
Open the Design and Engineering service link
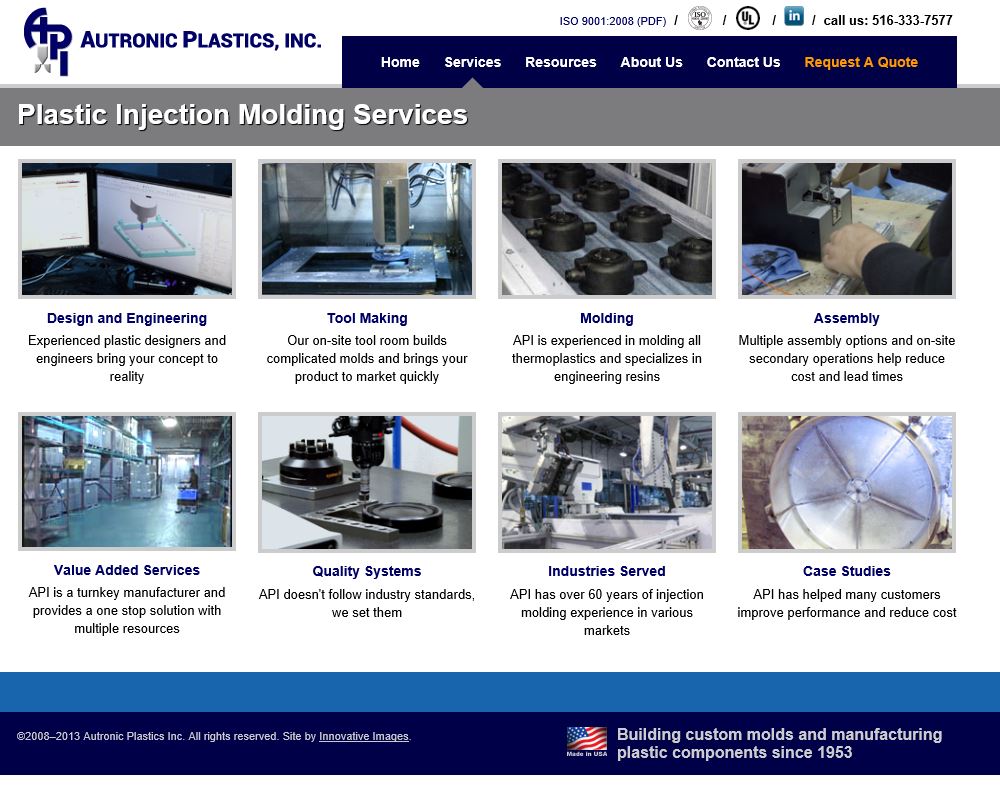127,318
